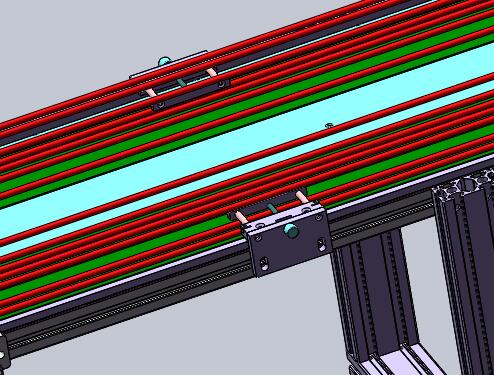The width and height of the screenshot is (494, 375).
Task: Click the lower-left slotted hole on the bracket plate
Action: click(x=264, y=263)
